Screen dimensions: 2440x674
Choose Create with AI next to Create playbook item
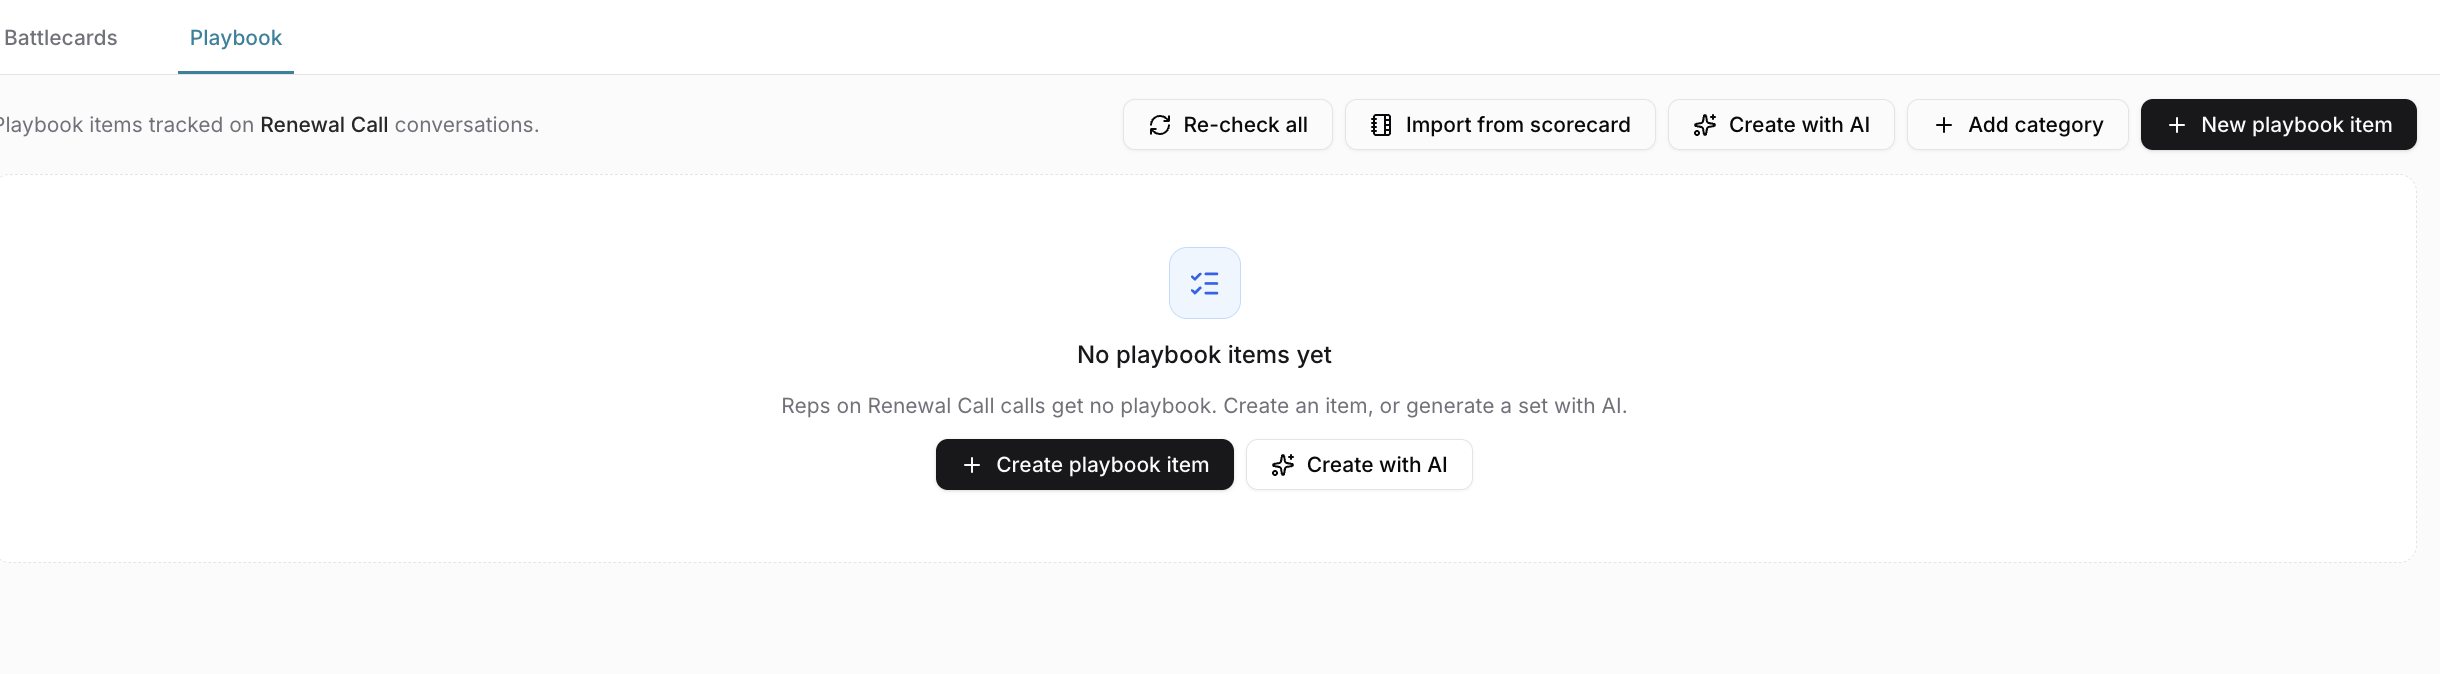pos(1359,465)
